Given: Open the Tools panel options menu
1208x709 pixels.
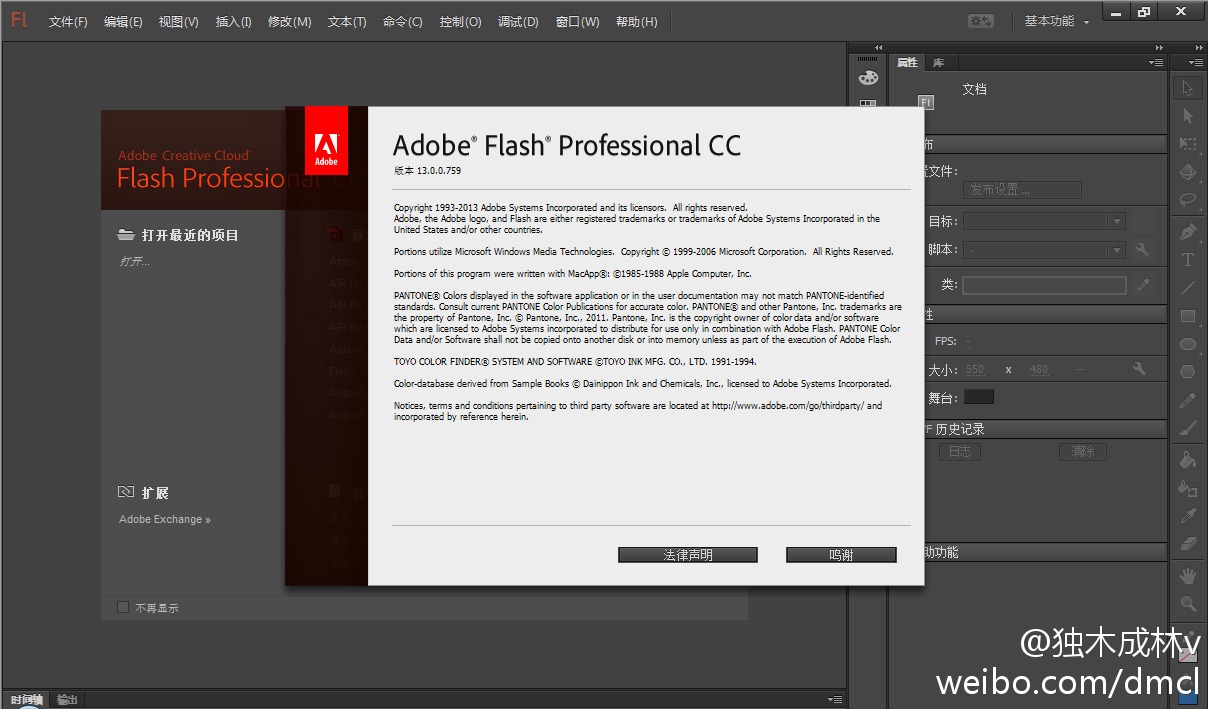Looking at the screenshot, I should [x=1196, y=63].
